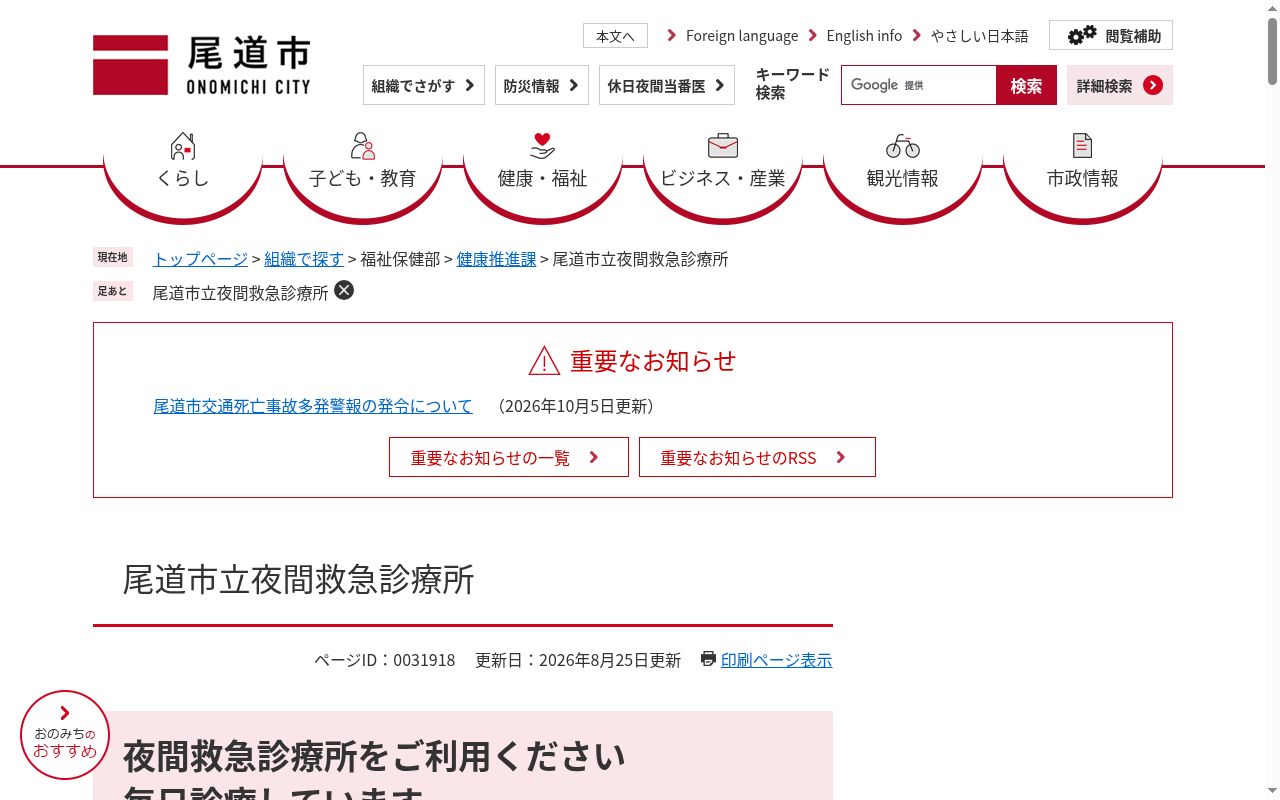Viewport: 1280px width, 800px height.
Task: Open the 休日夜間当番医 arrow button
Action: click(667, 85)
